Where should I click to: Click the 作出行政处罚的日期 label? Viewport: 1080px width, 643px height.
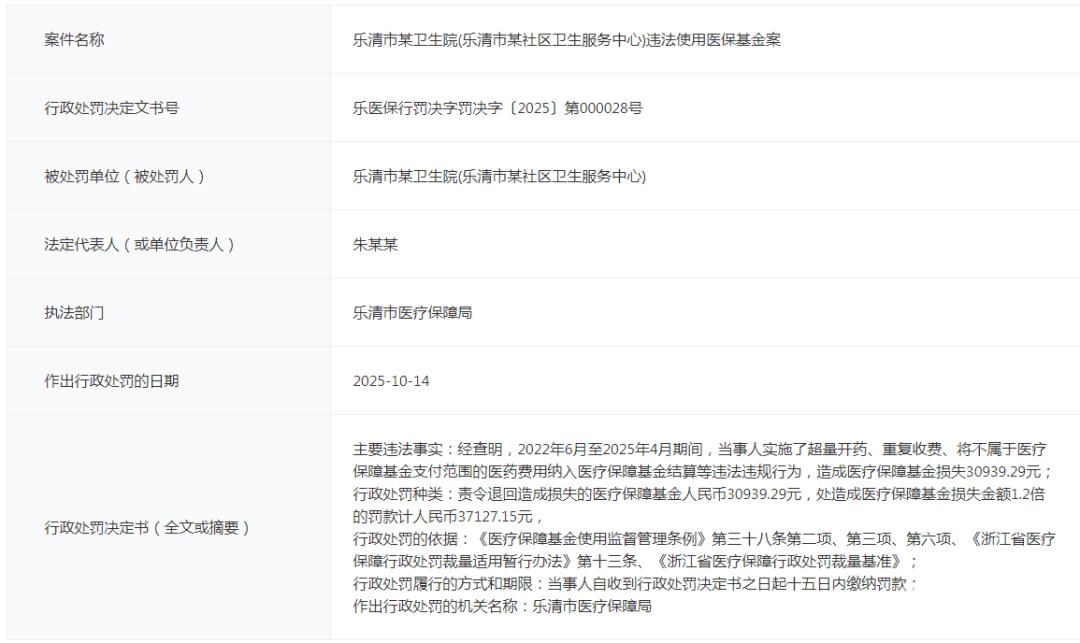112,381
